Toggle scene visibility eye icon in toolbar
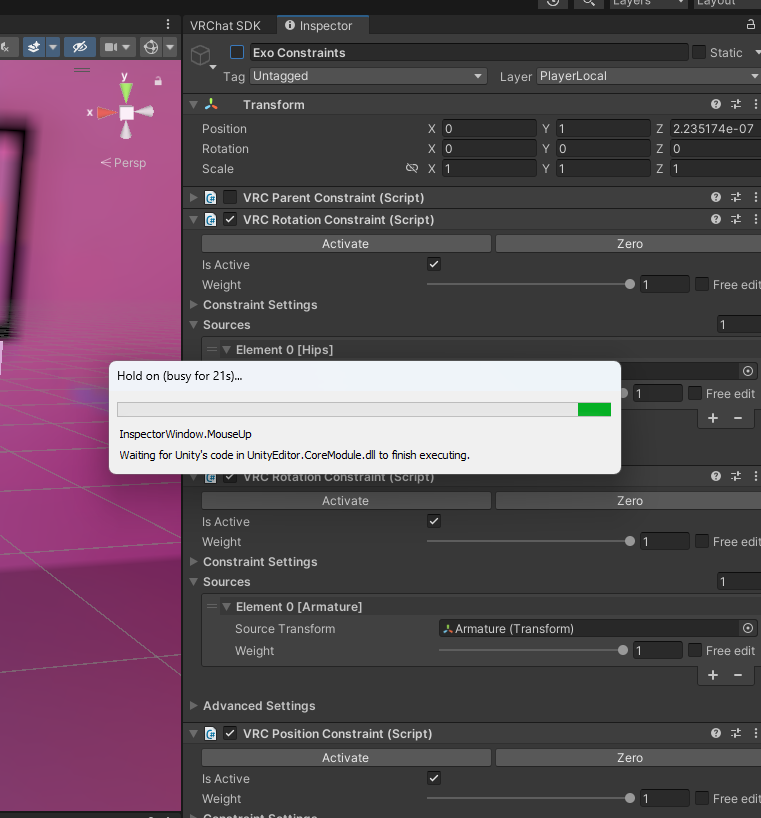 (79, 47)
